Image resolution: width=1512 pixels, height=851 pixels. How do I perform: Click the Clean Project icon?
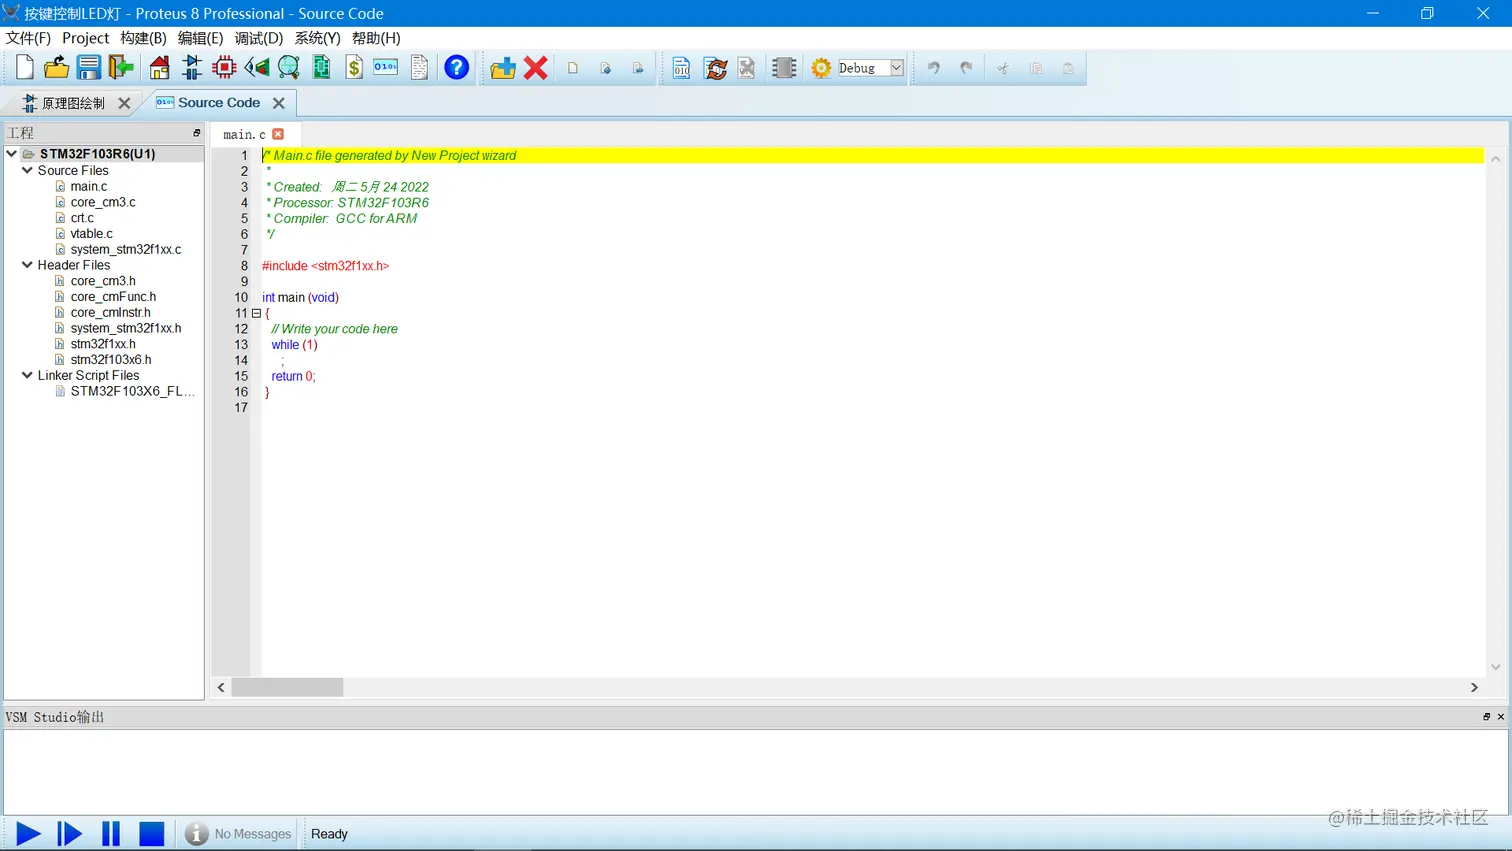click(x=747, y=68)
